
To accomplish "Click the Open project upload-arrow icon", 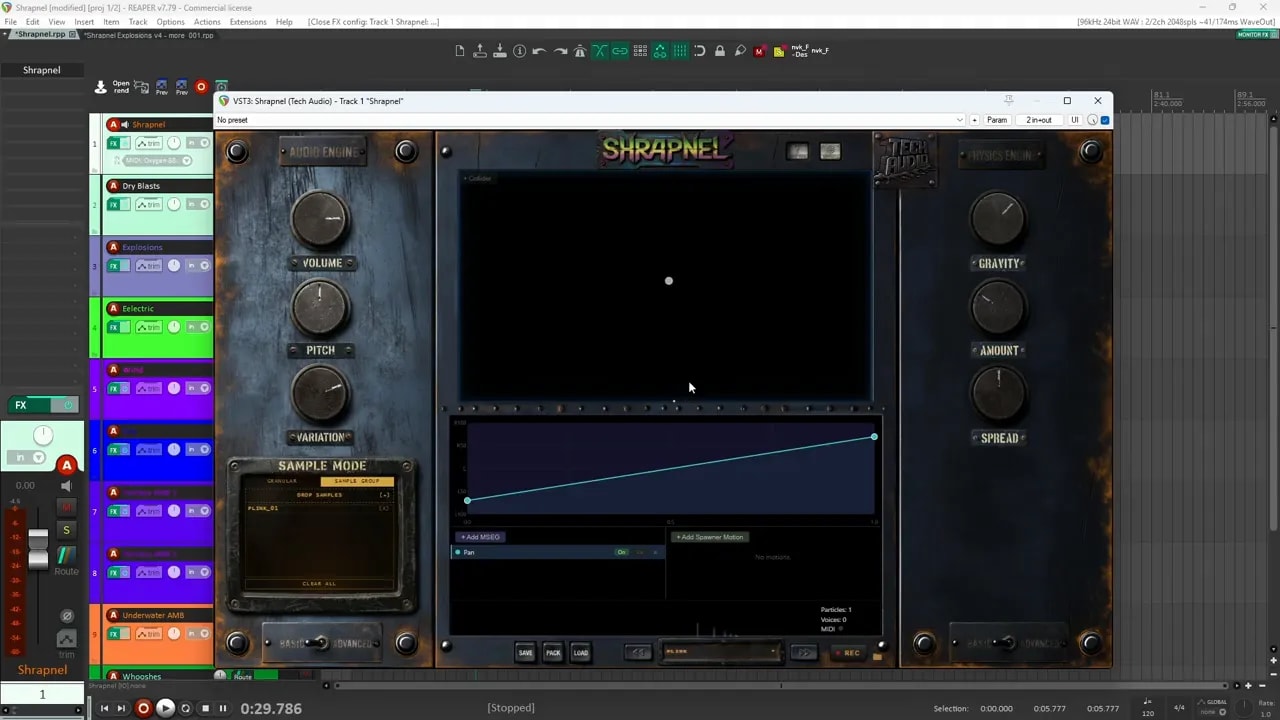I will (x=480, y=51).
